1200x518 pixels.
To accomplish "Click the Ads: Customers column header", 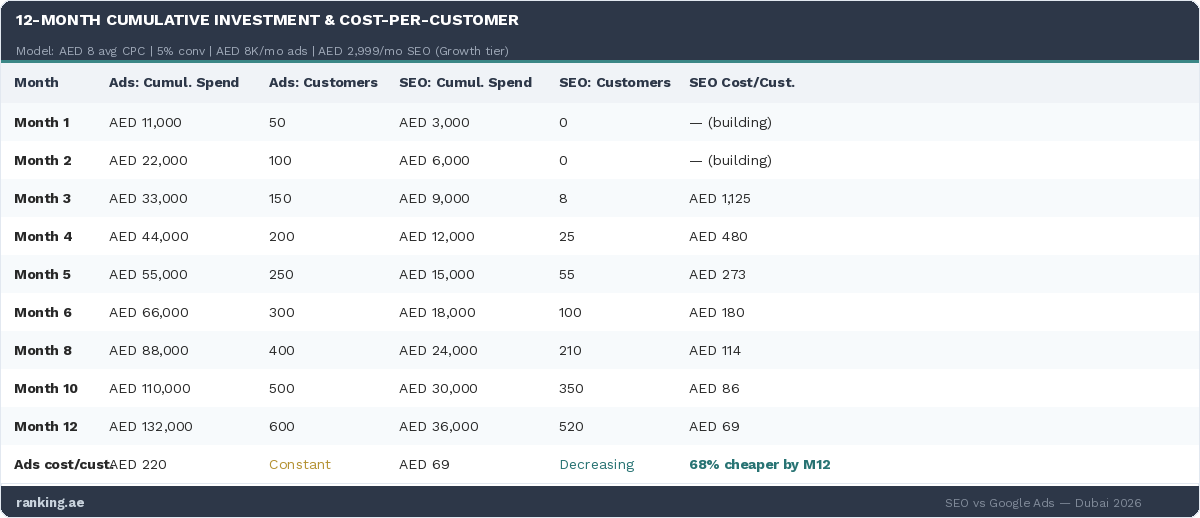I will [x=323, y=83].
